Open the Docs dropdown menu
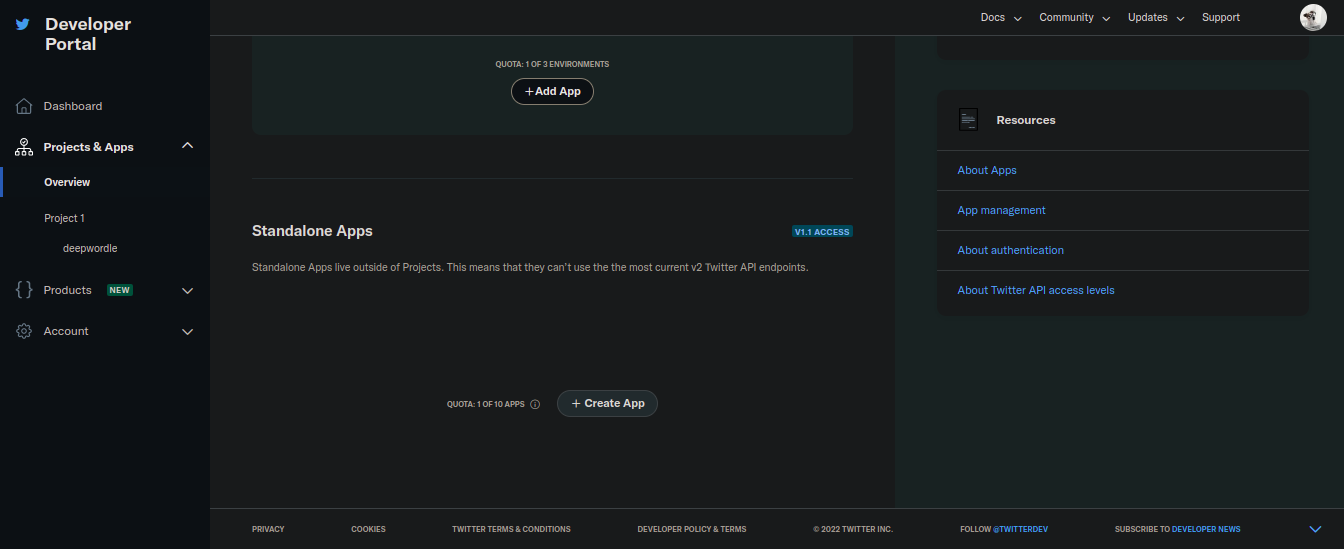 point(1001,18)
